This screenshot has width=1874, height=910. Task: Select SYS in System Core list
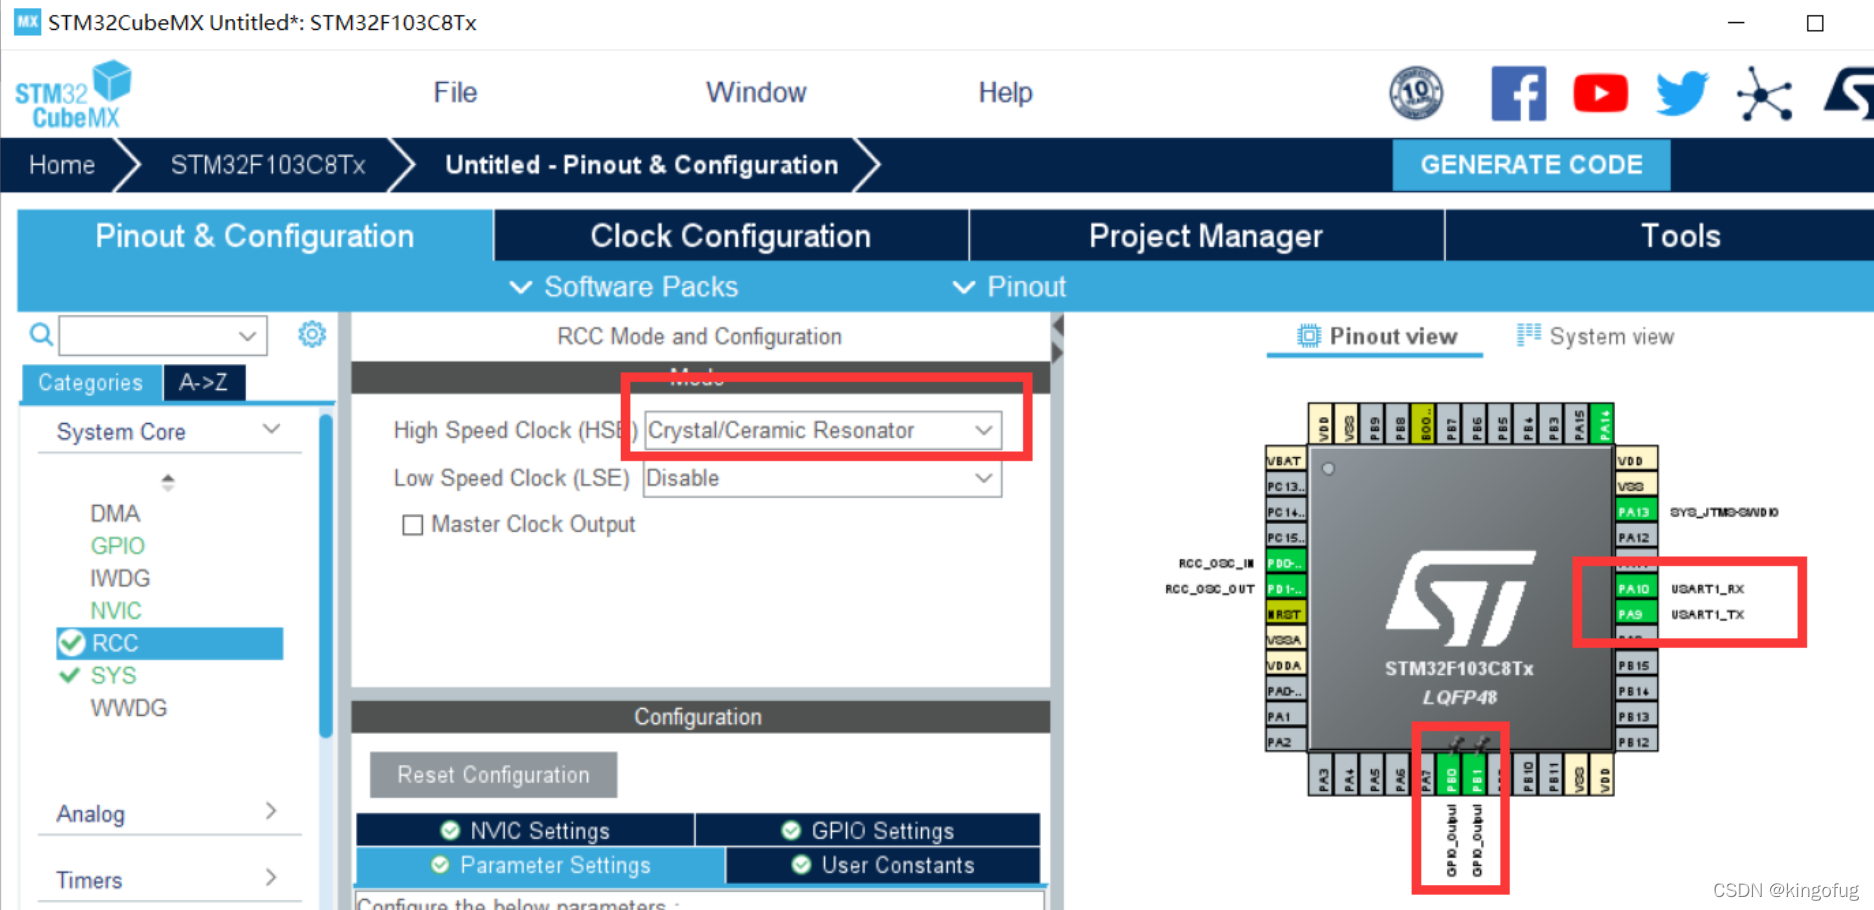pyautogui.click(x=113, y=676)
